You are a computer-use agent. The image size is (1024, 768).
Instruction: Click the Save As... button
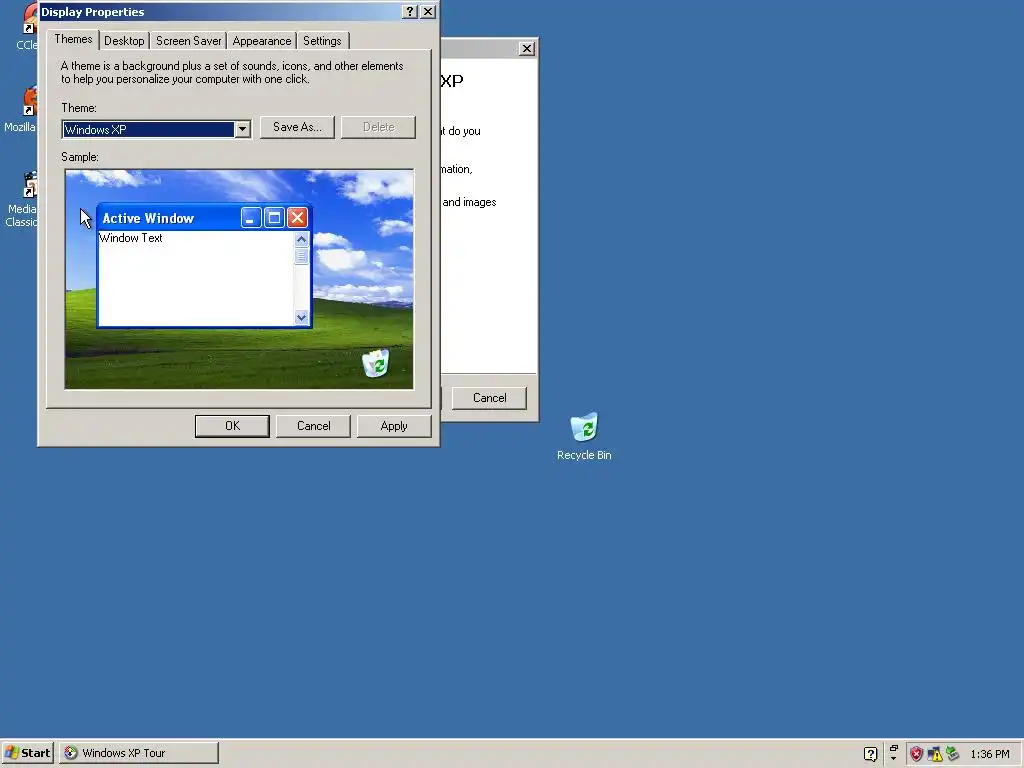pos(297,127)
